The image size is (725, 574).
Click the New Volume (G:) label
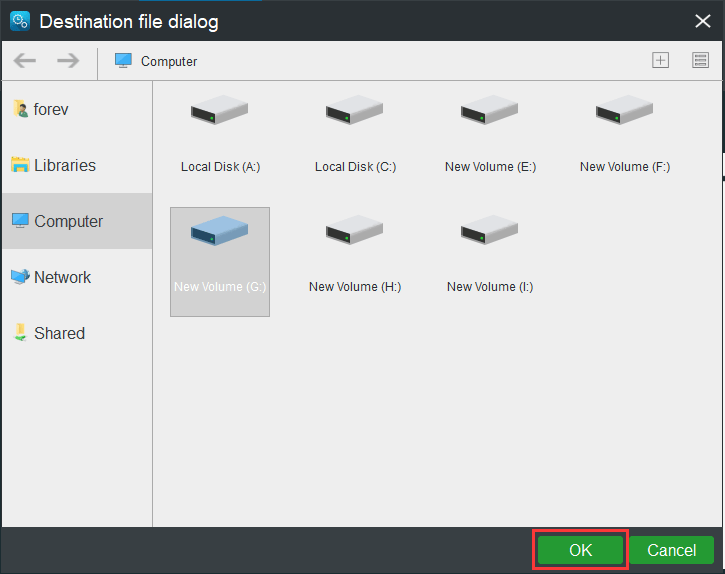coord(220,287)
